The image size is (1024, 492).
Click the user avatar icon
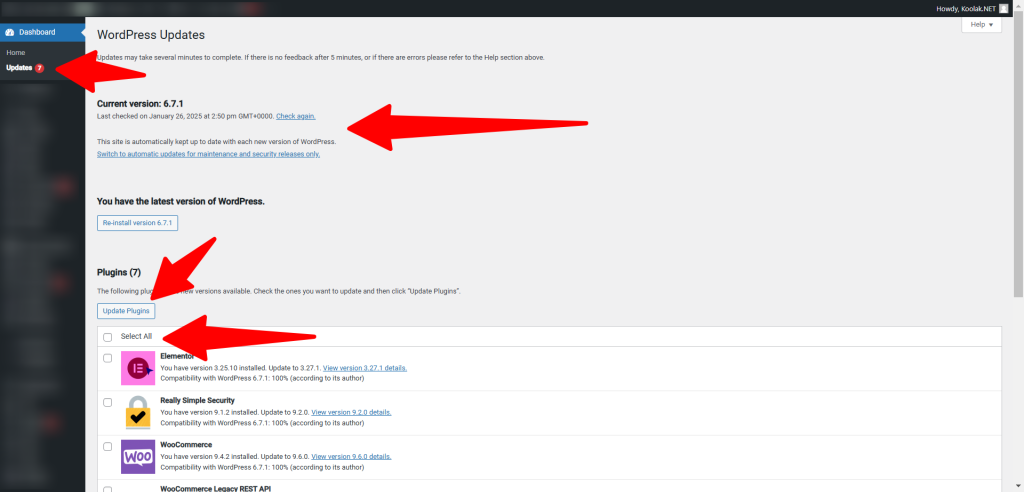(1004, 8)
